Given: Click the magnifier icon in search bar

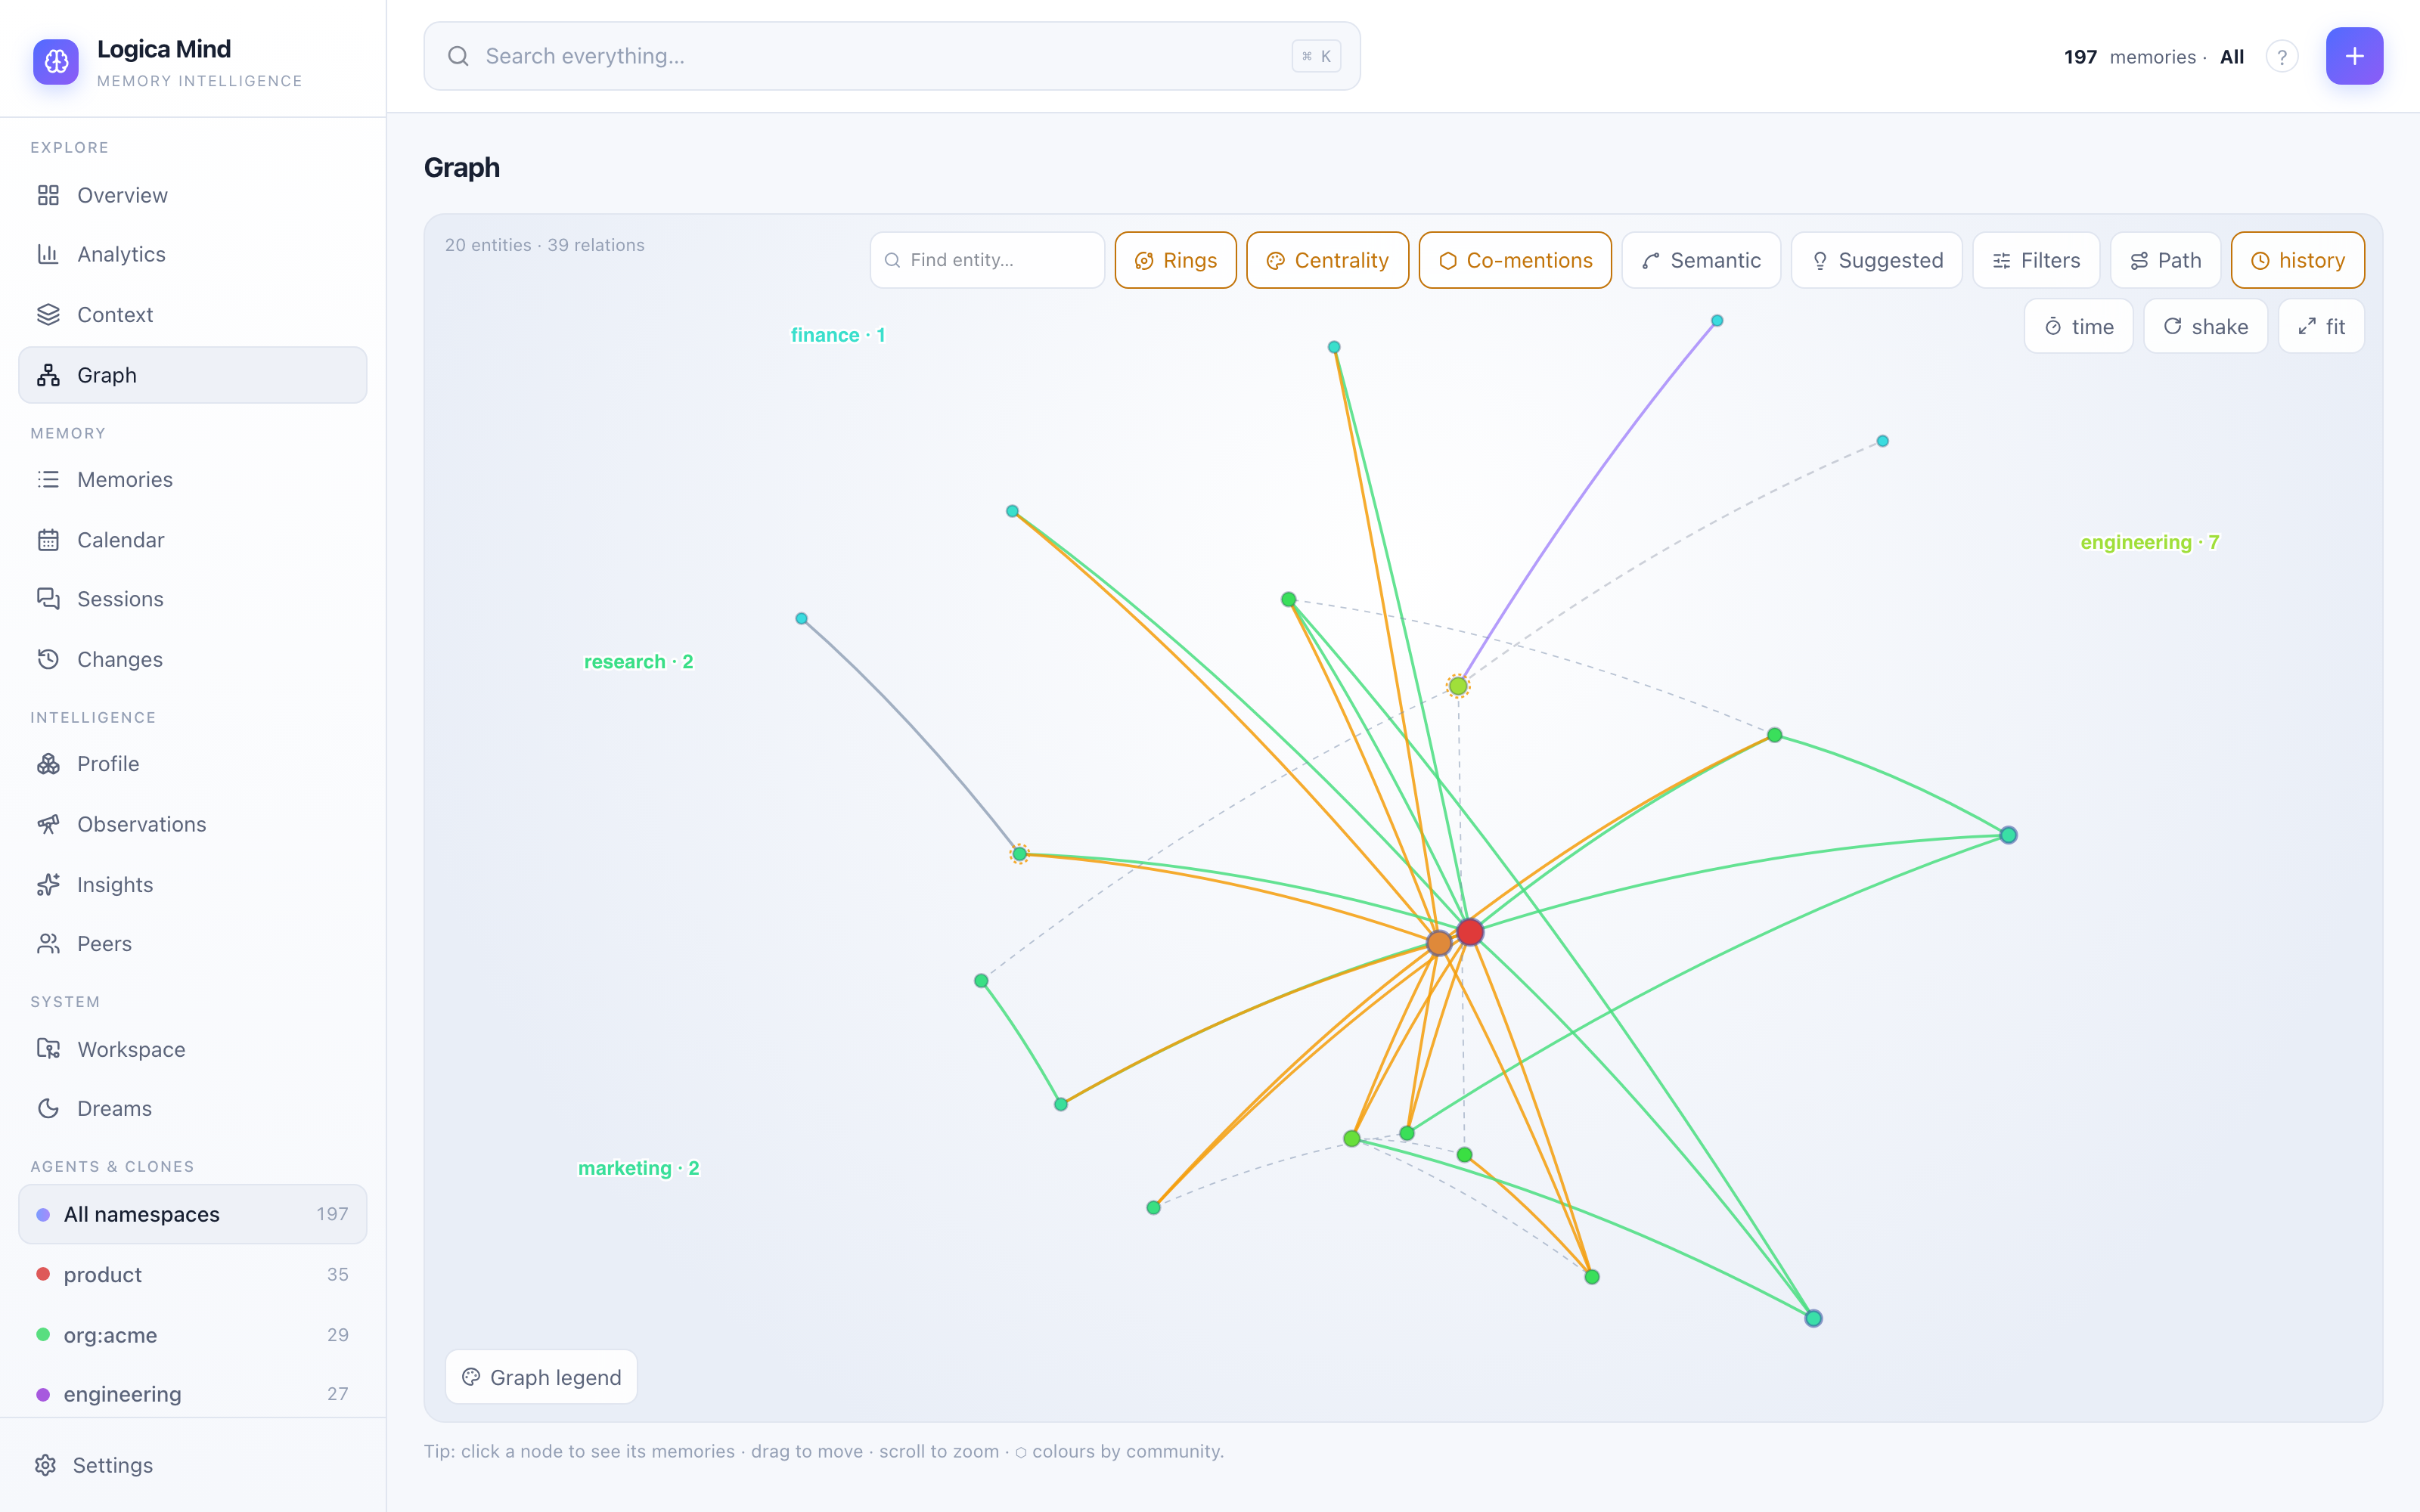Looking at the screenshot, I should point(458,56).
